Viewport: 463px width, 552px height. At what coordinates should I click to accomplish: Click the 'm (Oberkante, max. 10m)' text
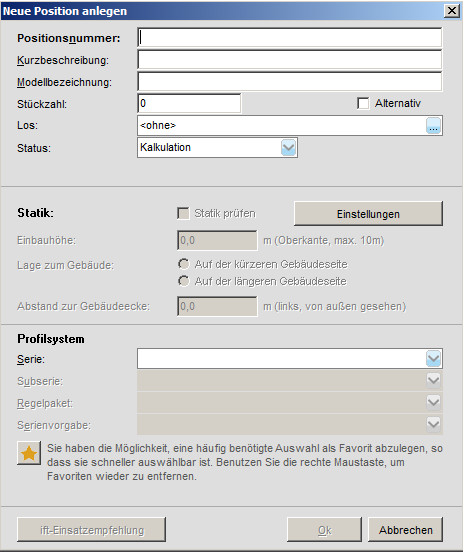click(324, 240)
